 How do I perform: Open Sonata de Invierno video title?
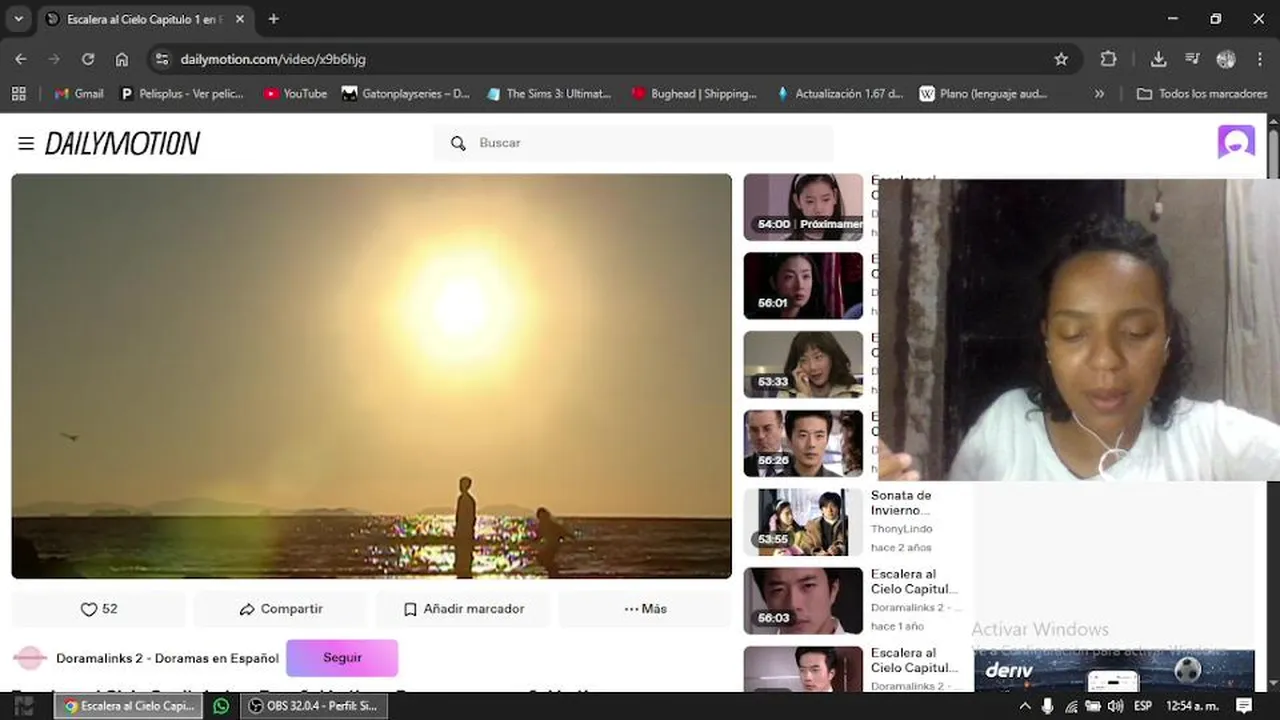pos(901,502)
